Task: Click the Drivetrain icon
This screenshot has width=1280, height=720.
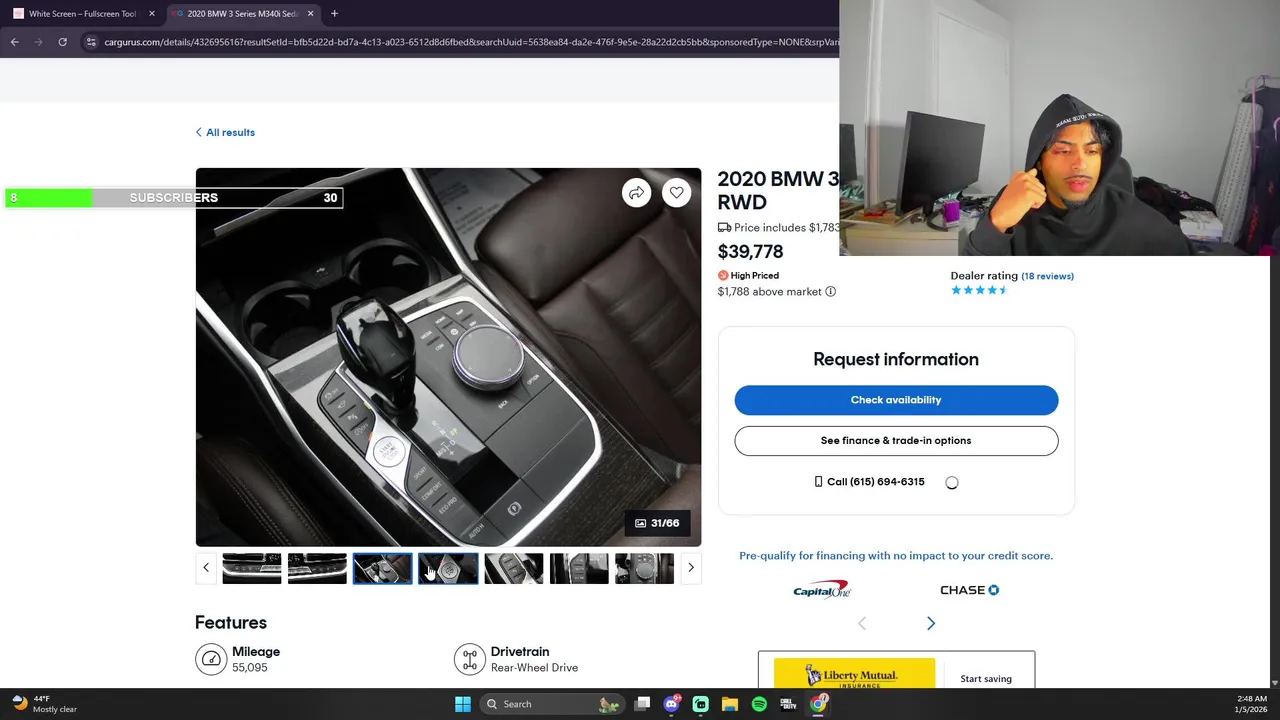Action: (x=469, y=659)
